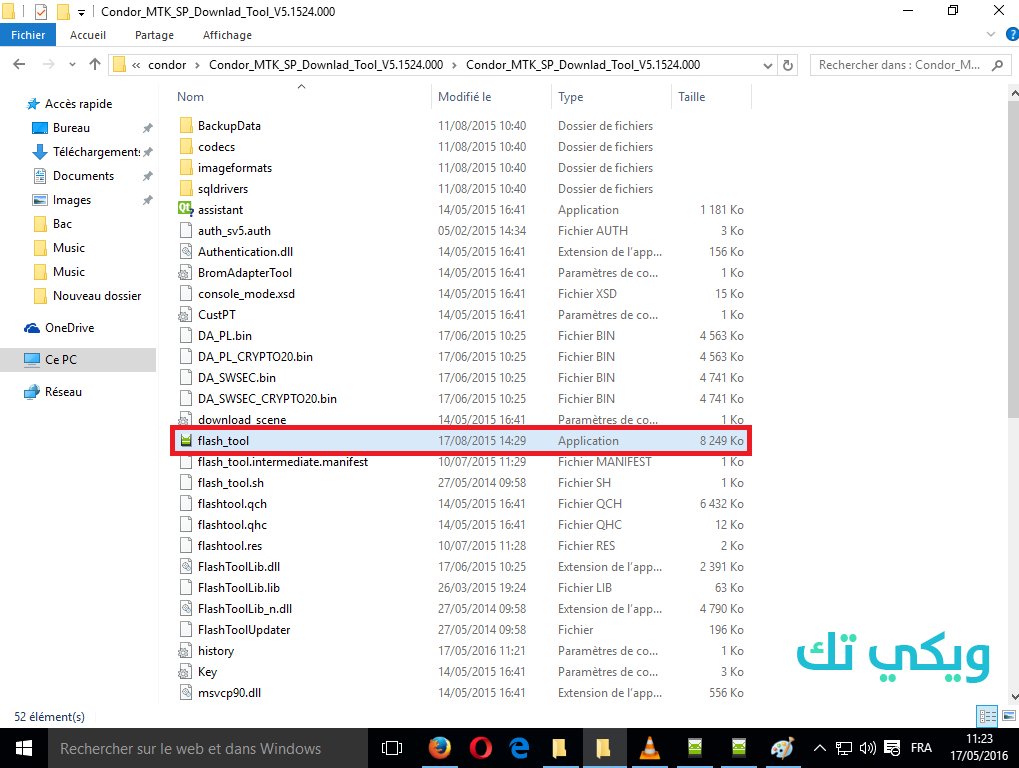The height and width of the screenshot is (768, 1019).
Task: Open recent locations dropdown arrow
Action: (72, 64)
